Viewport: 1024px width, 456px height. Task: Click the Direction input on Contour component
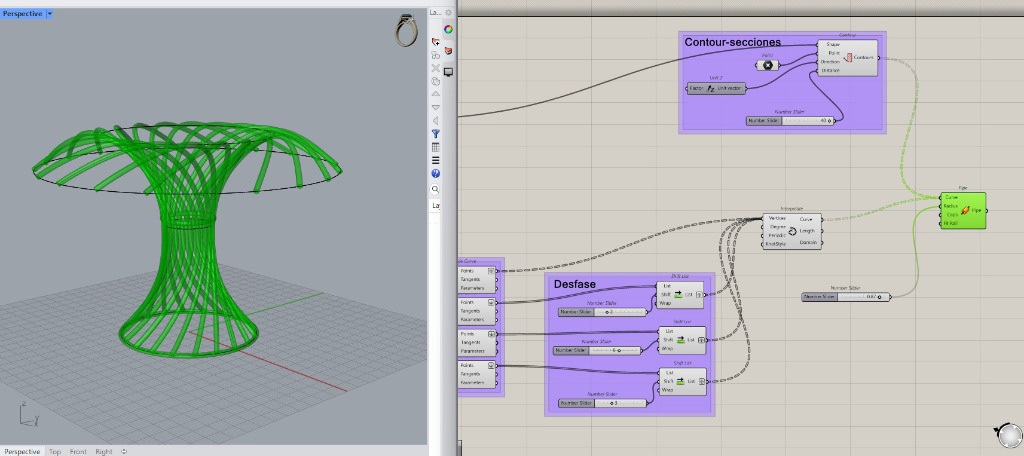coord(831,61)
